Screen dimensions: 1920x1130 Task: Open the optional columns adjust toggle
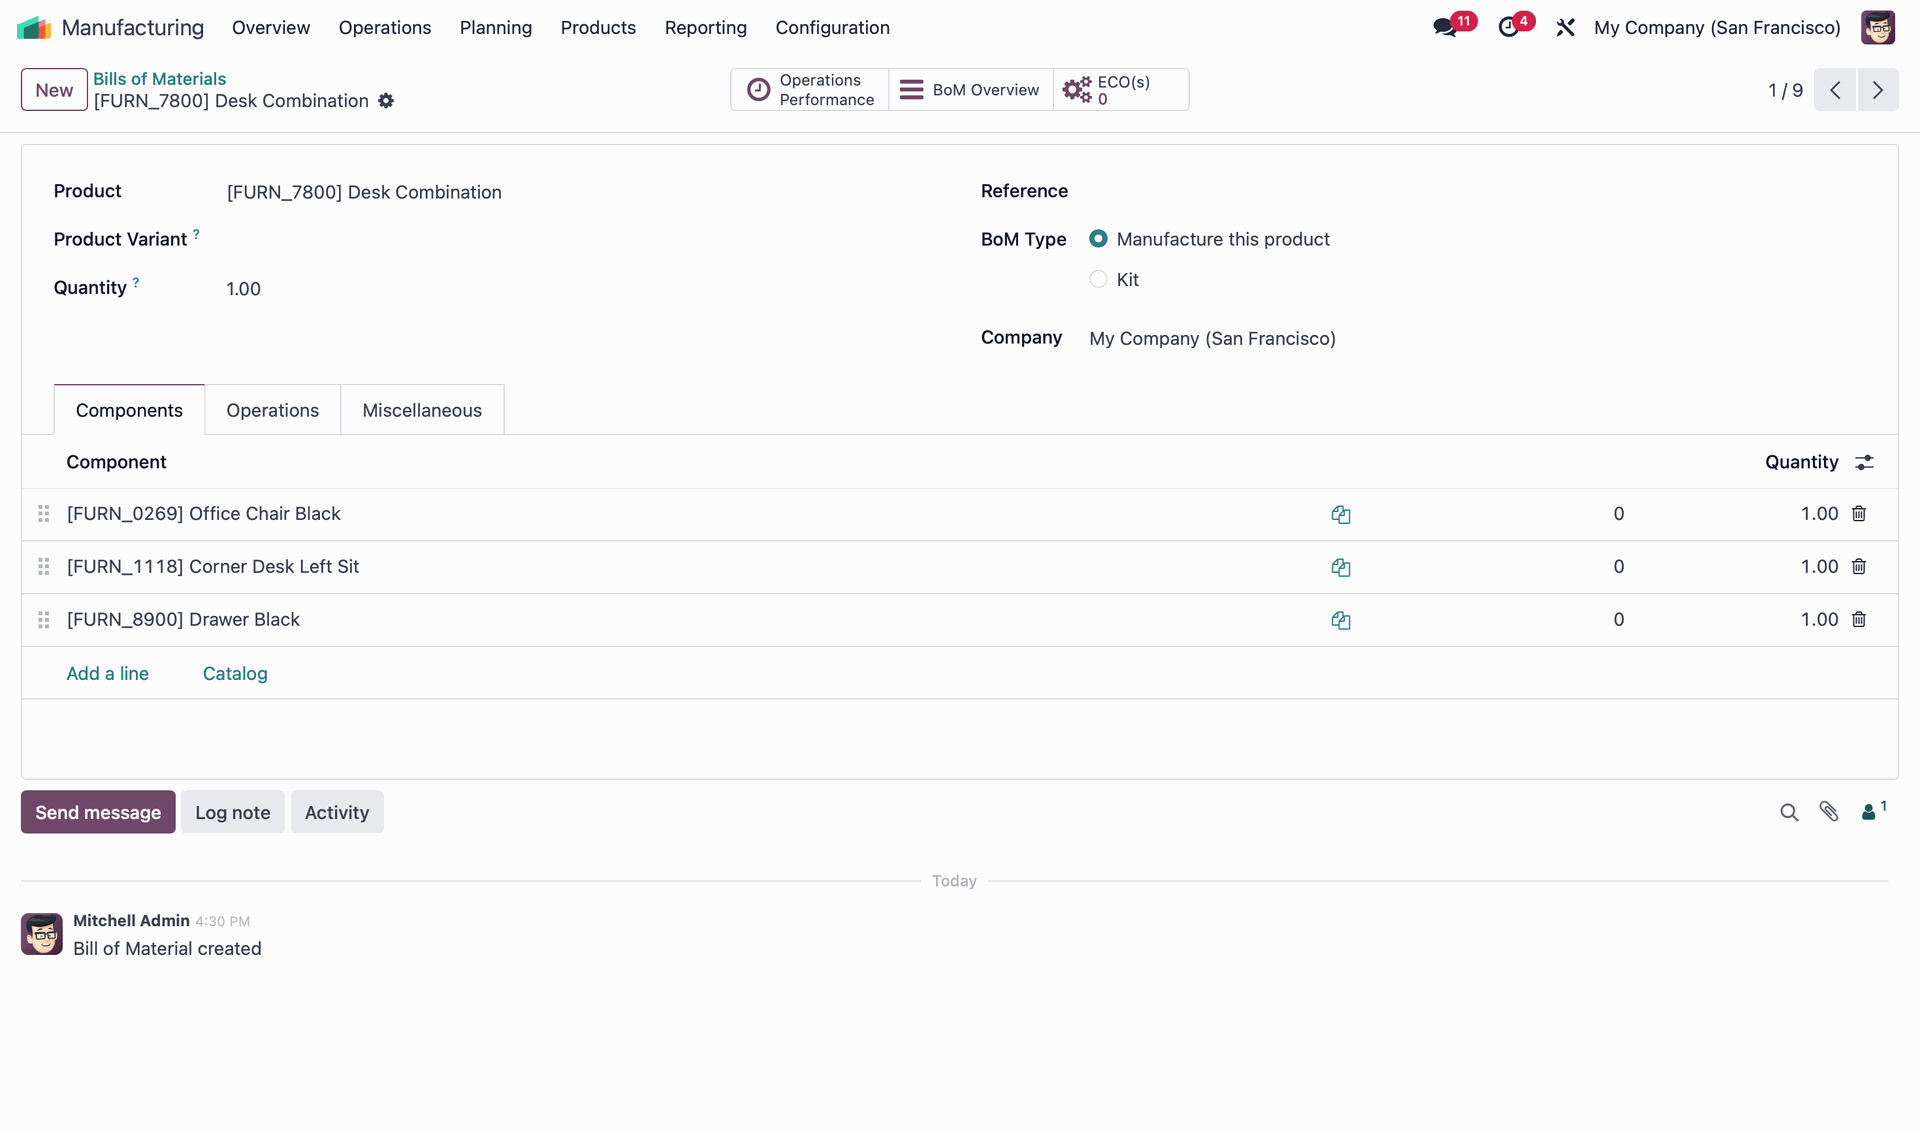tap(1864, 462)
